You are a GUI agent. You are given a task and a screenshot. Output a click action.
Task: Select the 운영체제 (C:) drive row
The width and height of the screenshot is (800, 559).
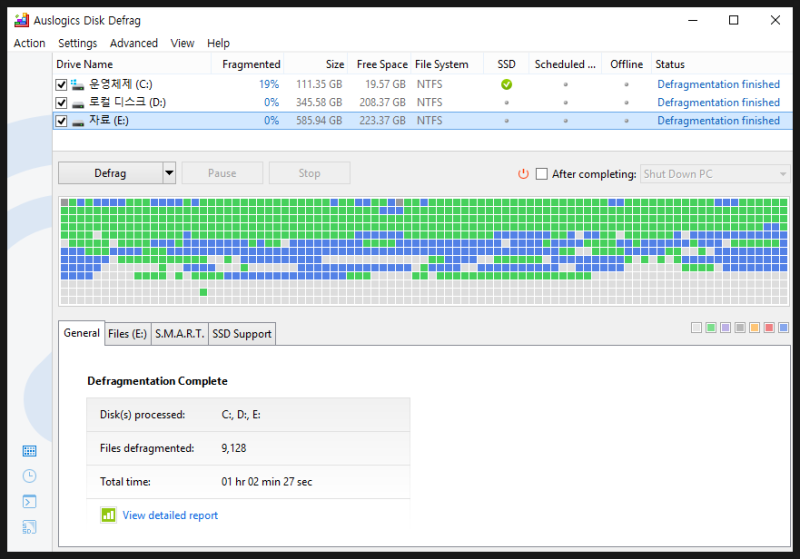422,84
